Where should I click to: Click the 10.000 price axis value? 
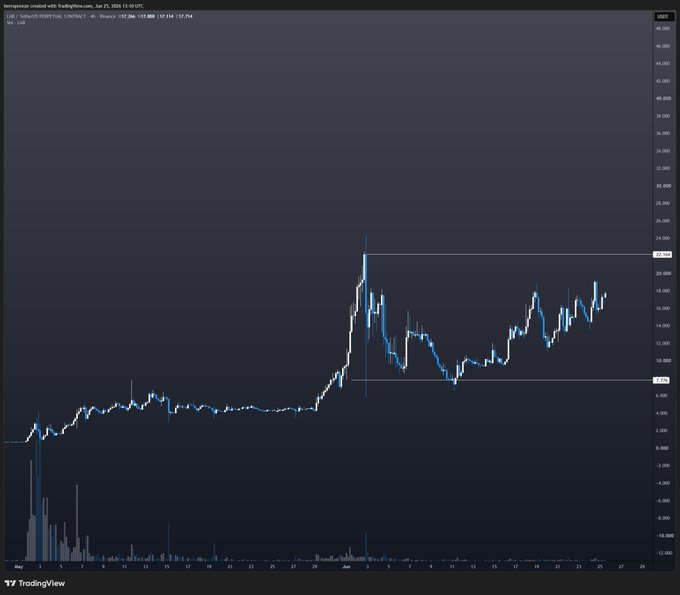coord(663,360)
